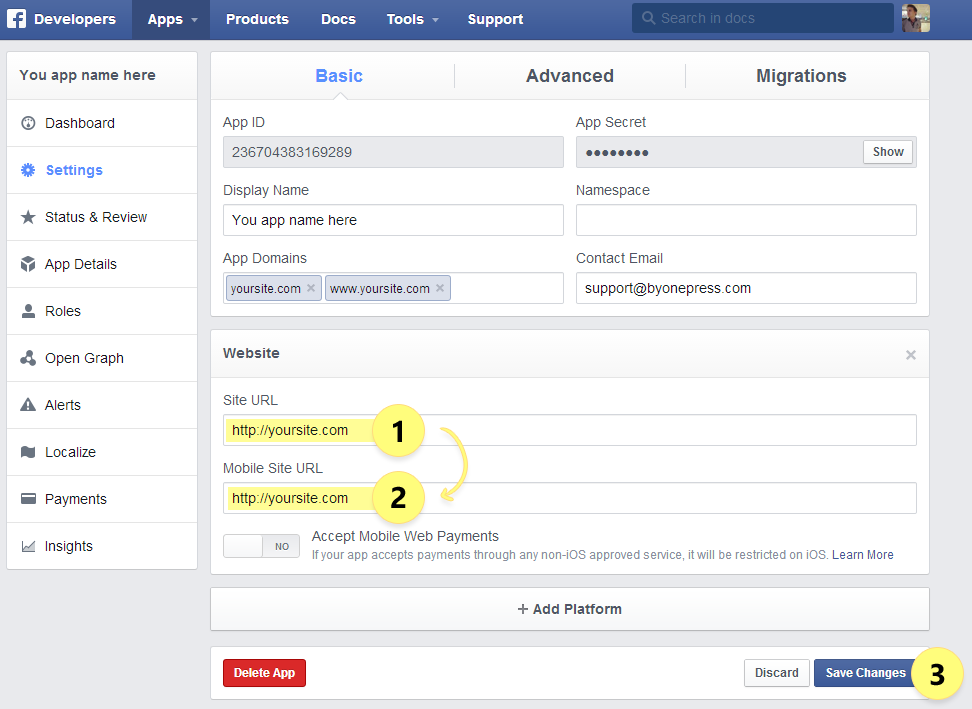Switch to the Basic tab
Screen dimensions: 972x709
tap(339, 76)
